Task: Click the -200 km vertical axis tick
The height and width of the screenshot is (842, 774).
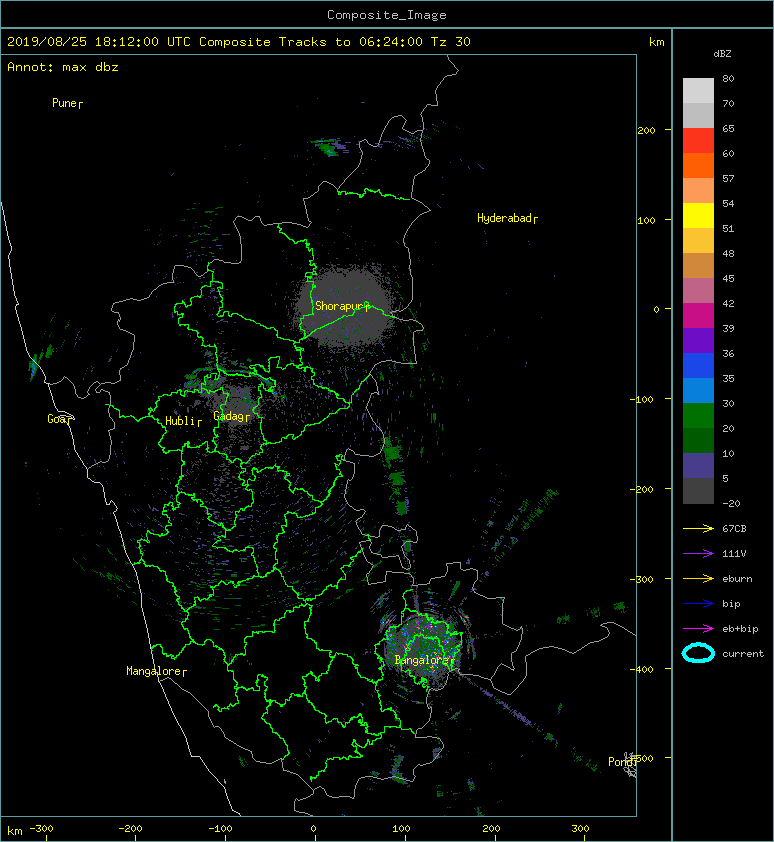Action: 641,489
